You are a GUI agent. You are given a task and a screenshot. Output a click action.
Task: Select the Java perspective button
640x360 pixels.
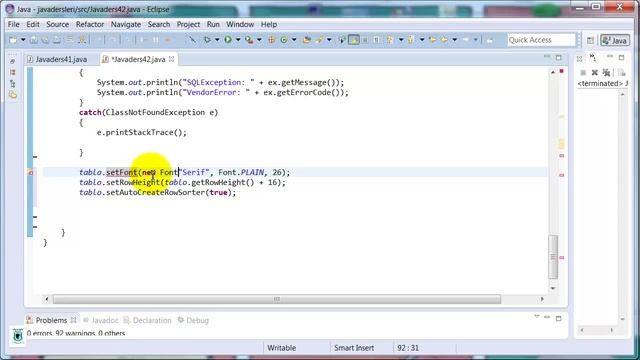pyautogui.click(x=615, y=40)
